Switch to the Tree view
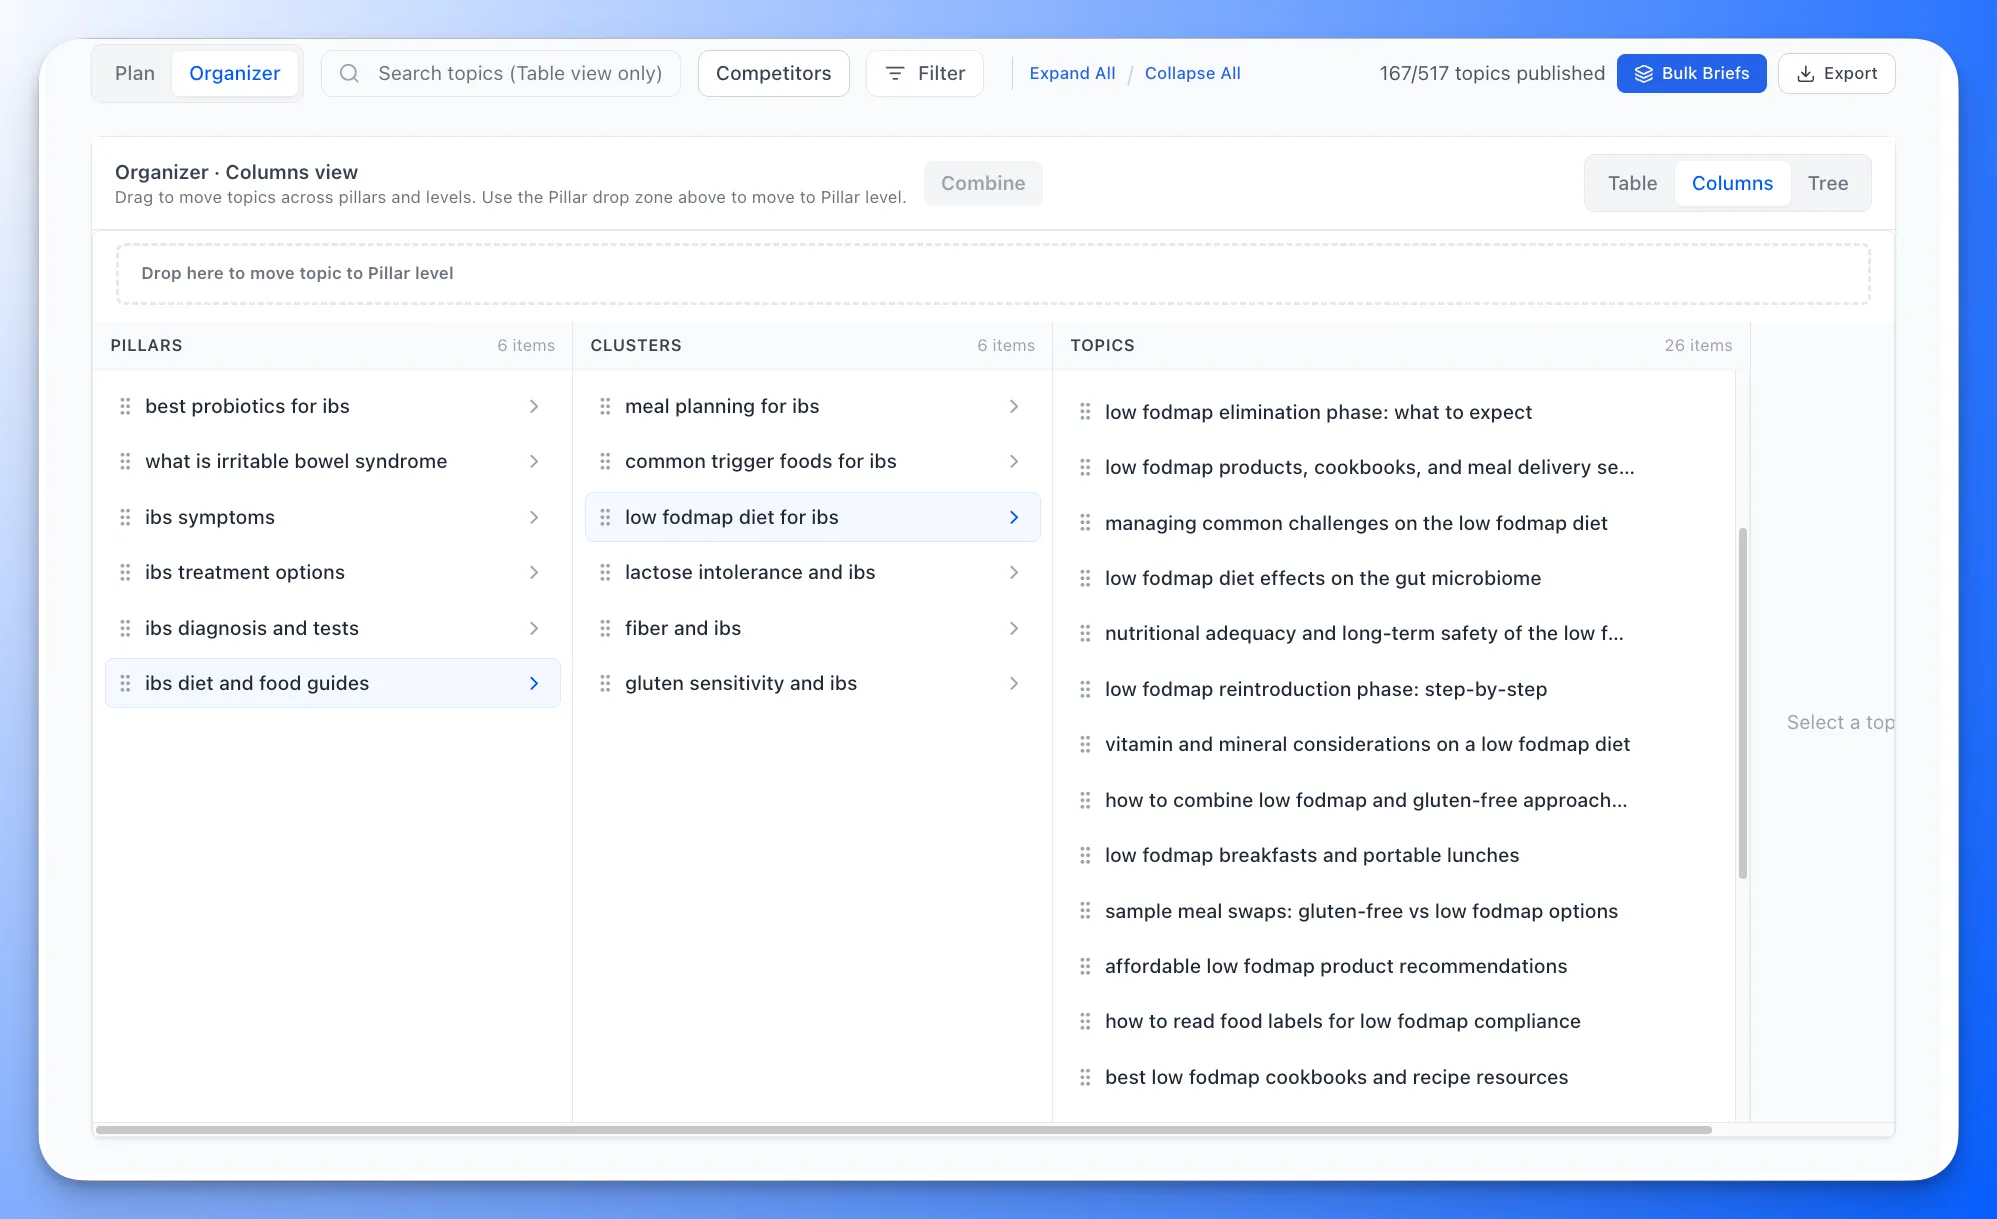The image size is (1997, 1219). pyautogui.click(x=1827, y=183)
